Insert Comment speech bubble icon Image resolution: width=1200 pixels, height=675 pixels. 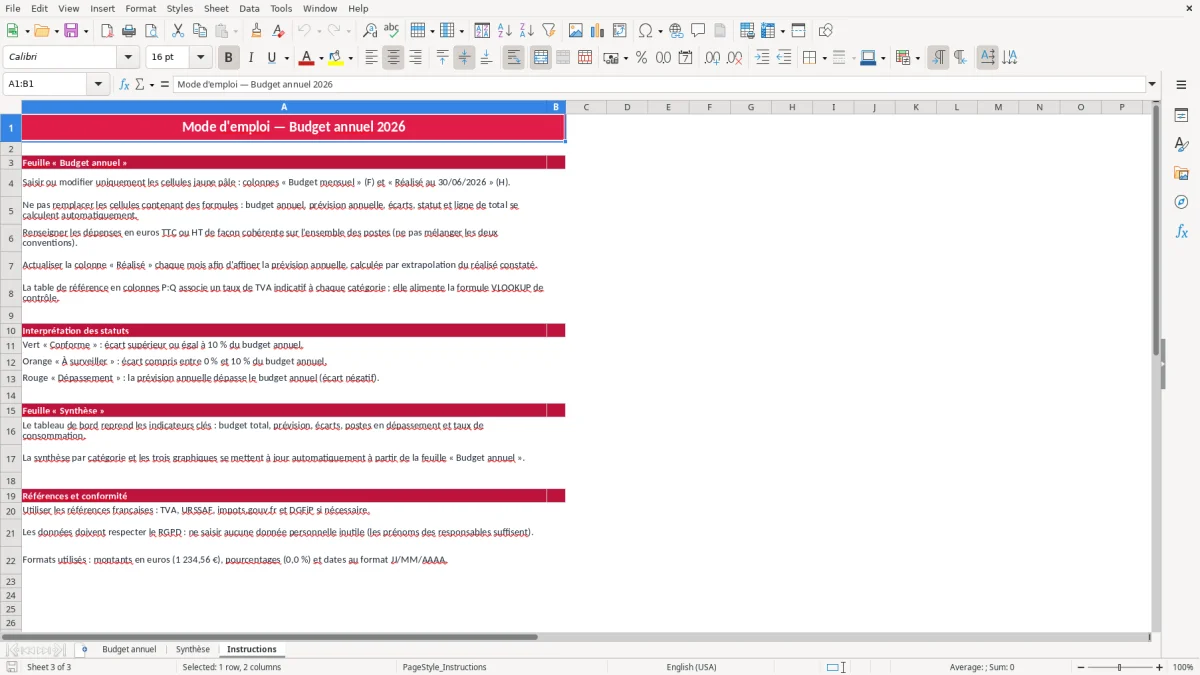coord(698,31)
